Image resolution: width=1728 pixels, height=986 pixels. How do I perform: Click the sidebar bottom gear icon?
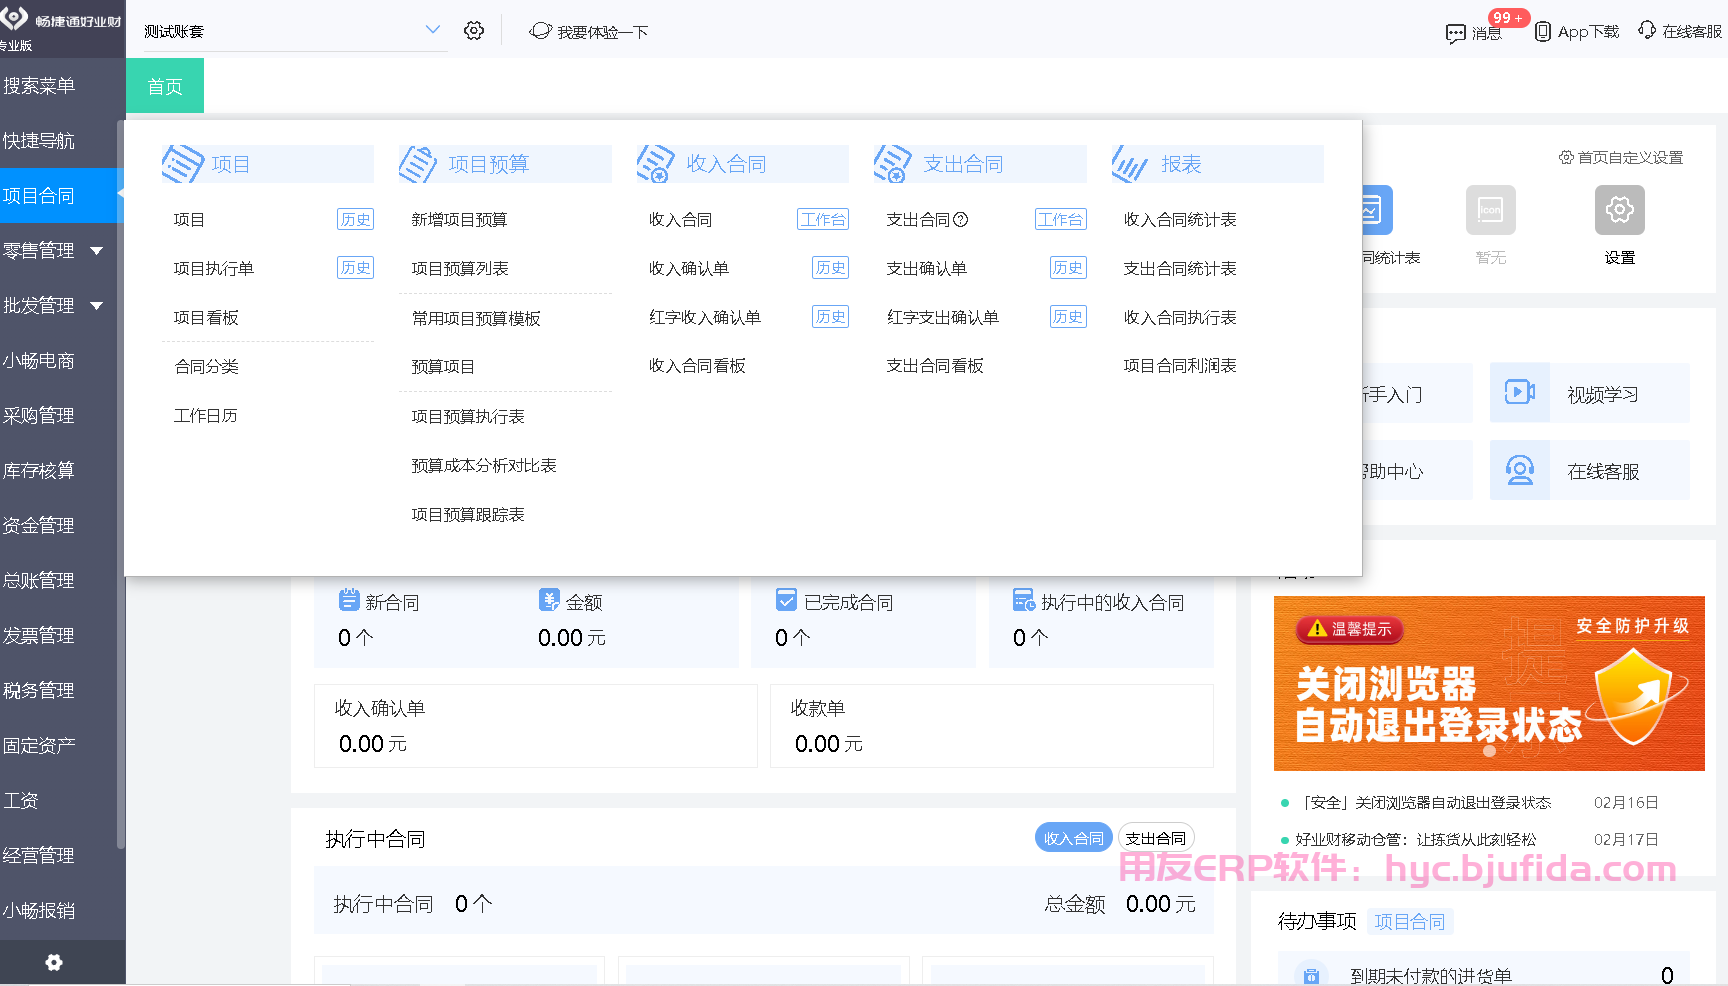click(x=54, y=962)
